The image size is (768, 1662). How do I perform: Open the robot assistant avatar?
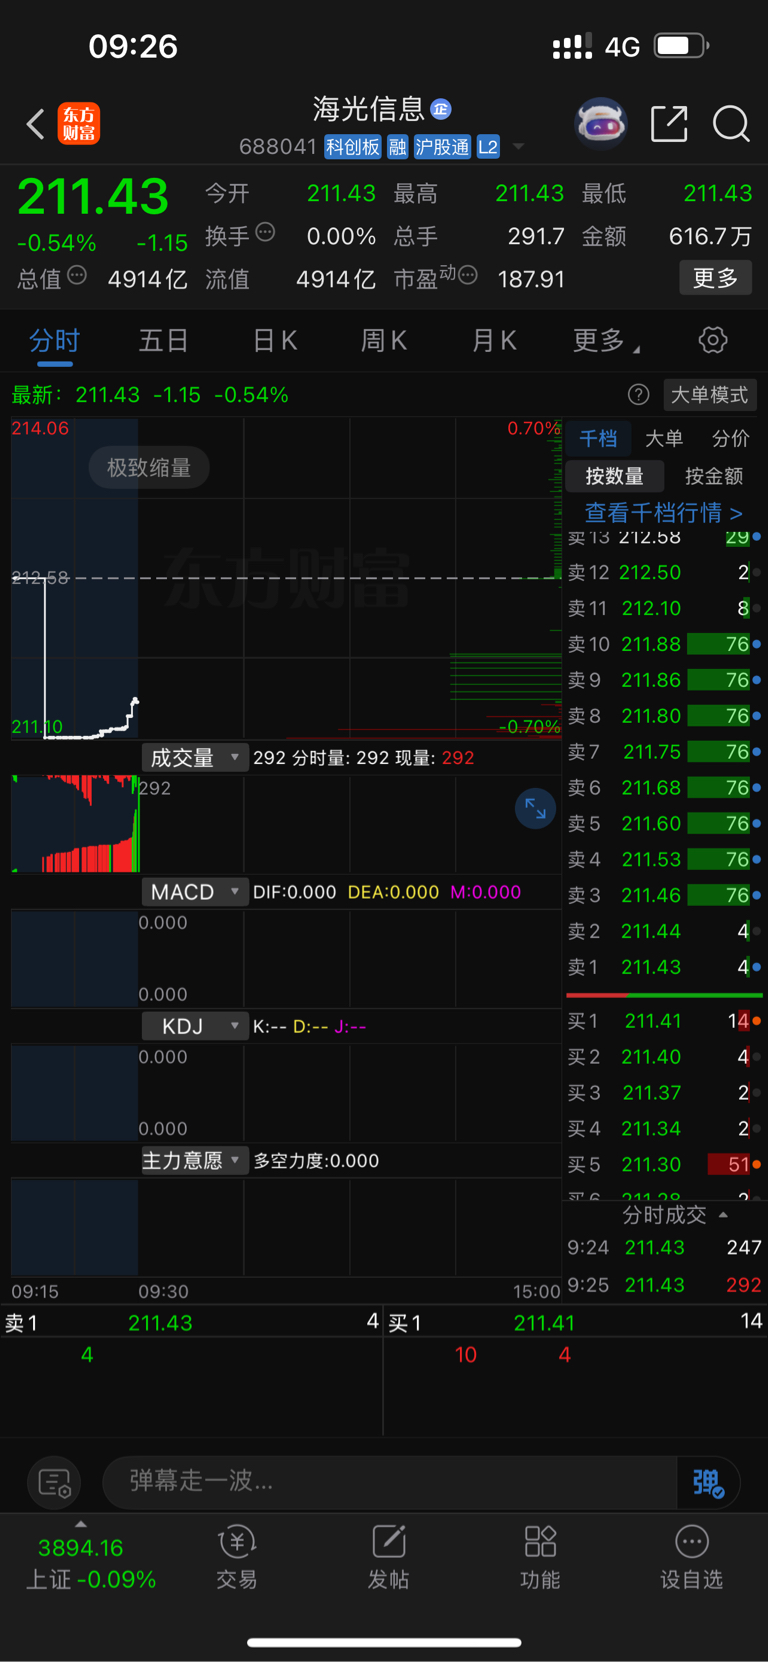601,124
